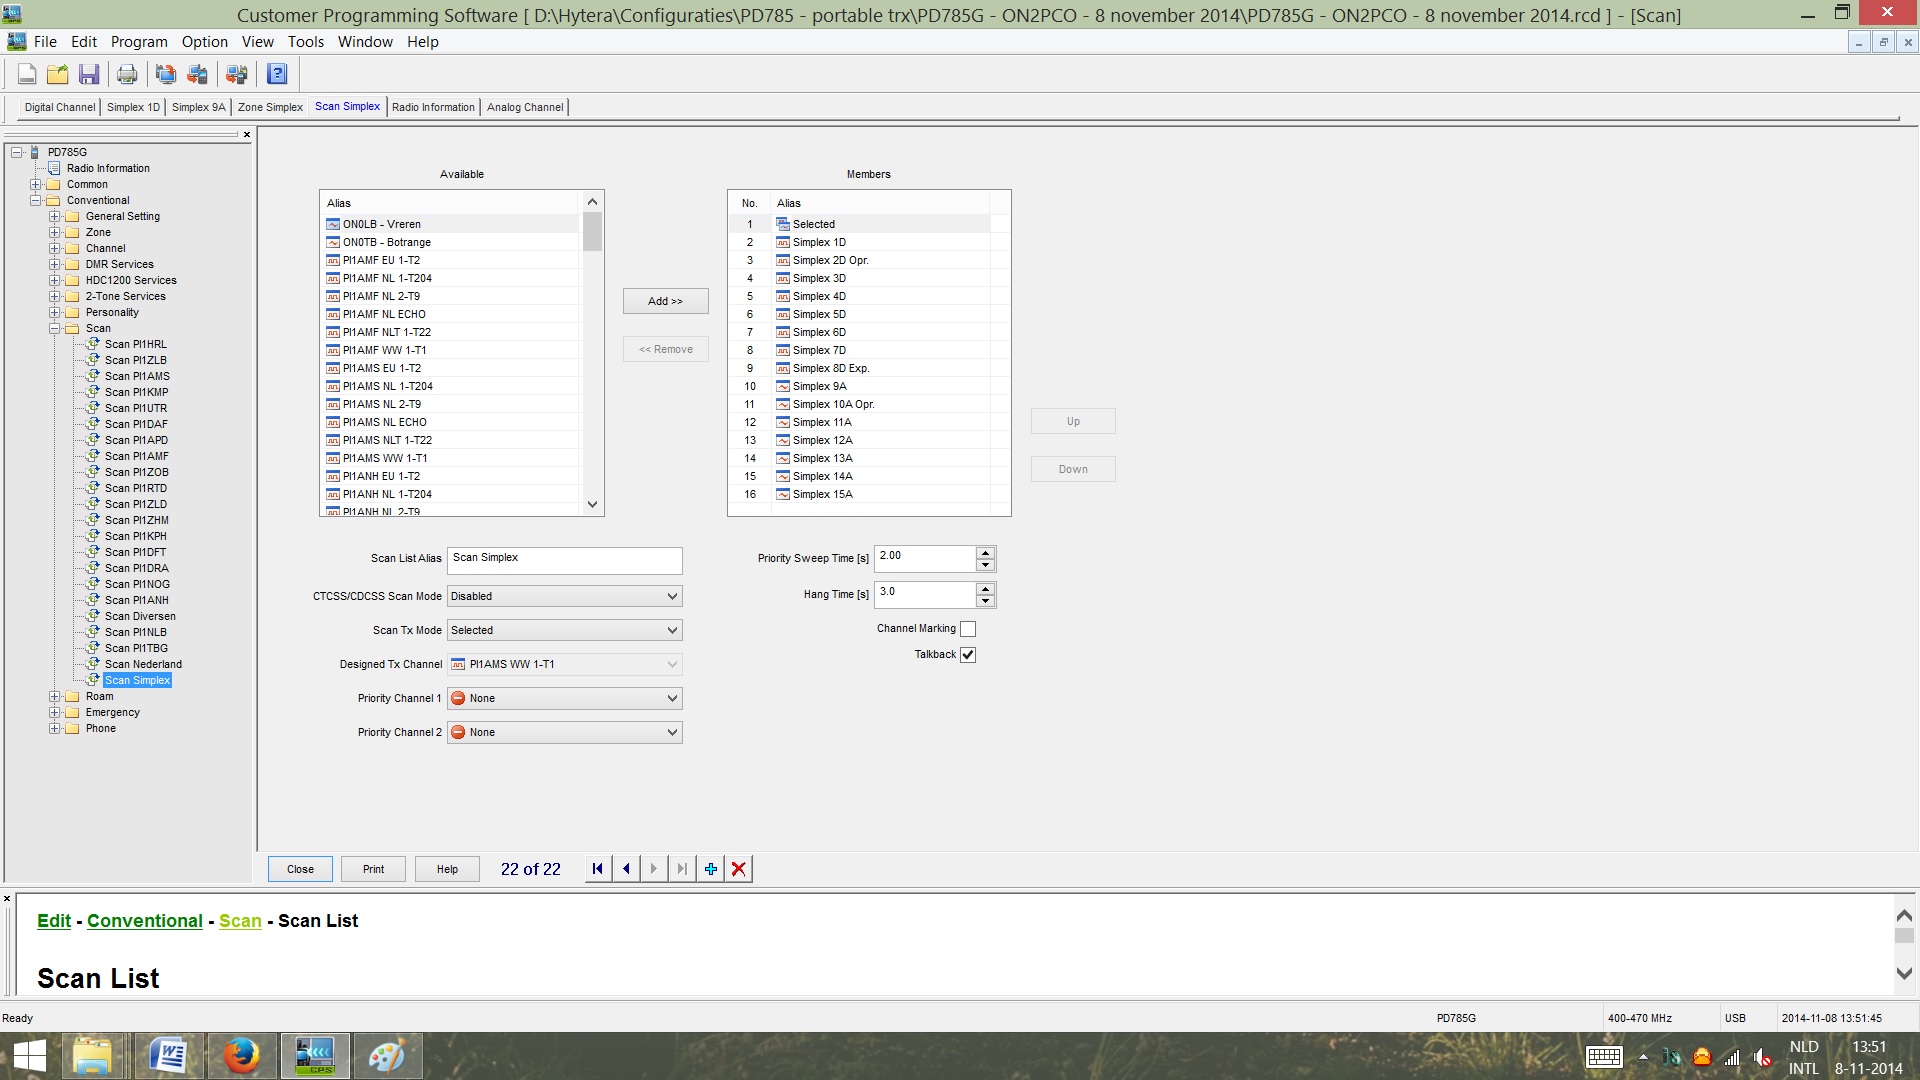Screen dimensions: 1920x1080
Task: Click the last record navigation icon
Action: [x=682, y=869]
